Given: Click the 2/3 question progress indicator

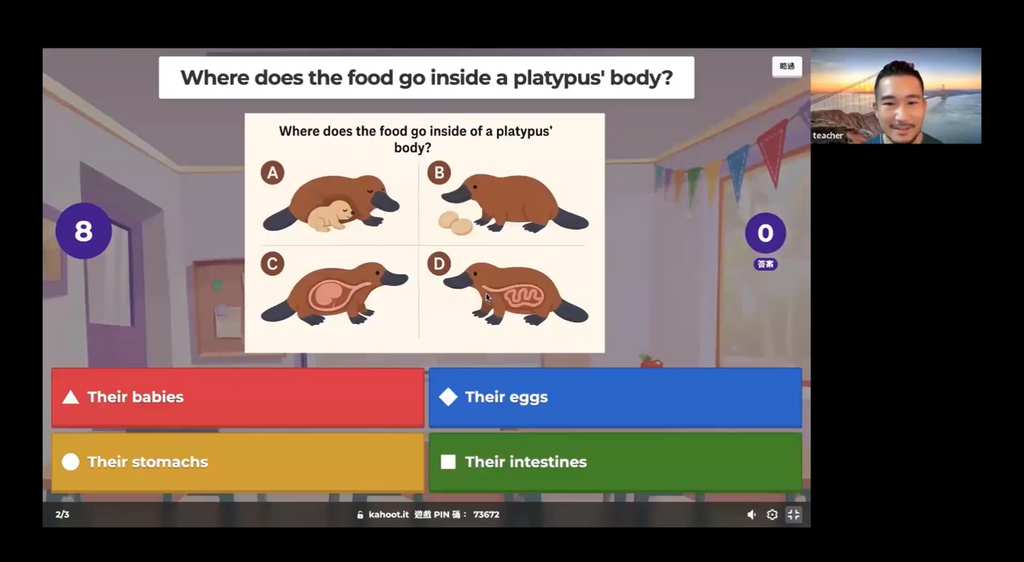Looking at the screenshot, I should 62,515.
